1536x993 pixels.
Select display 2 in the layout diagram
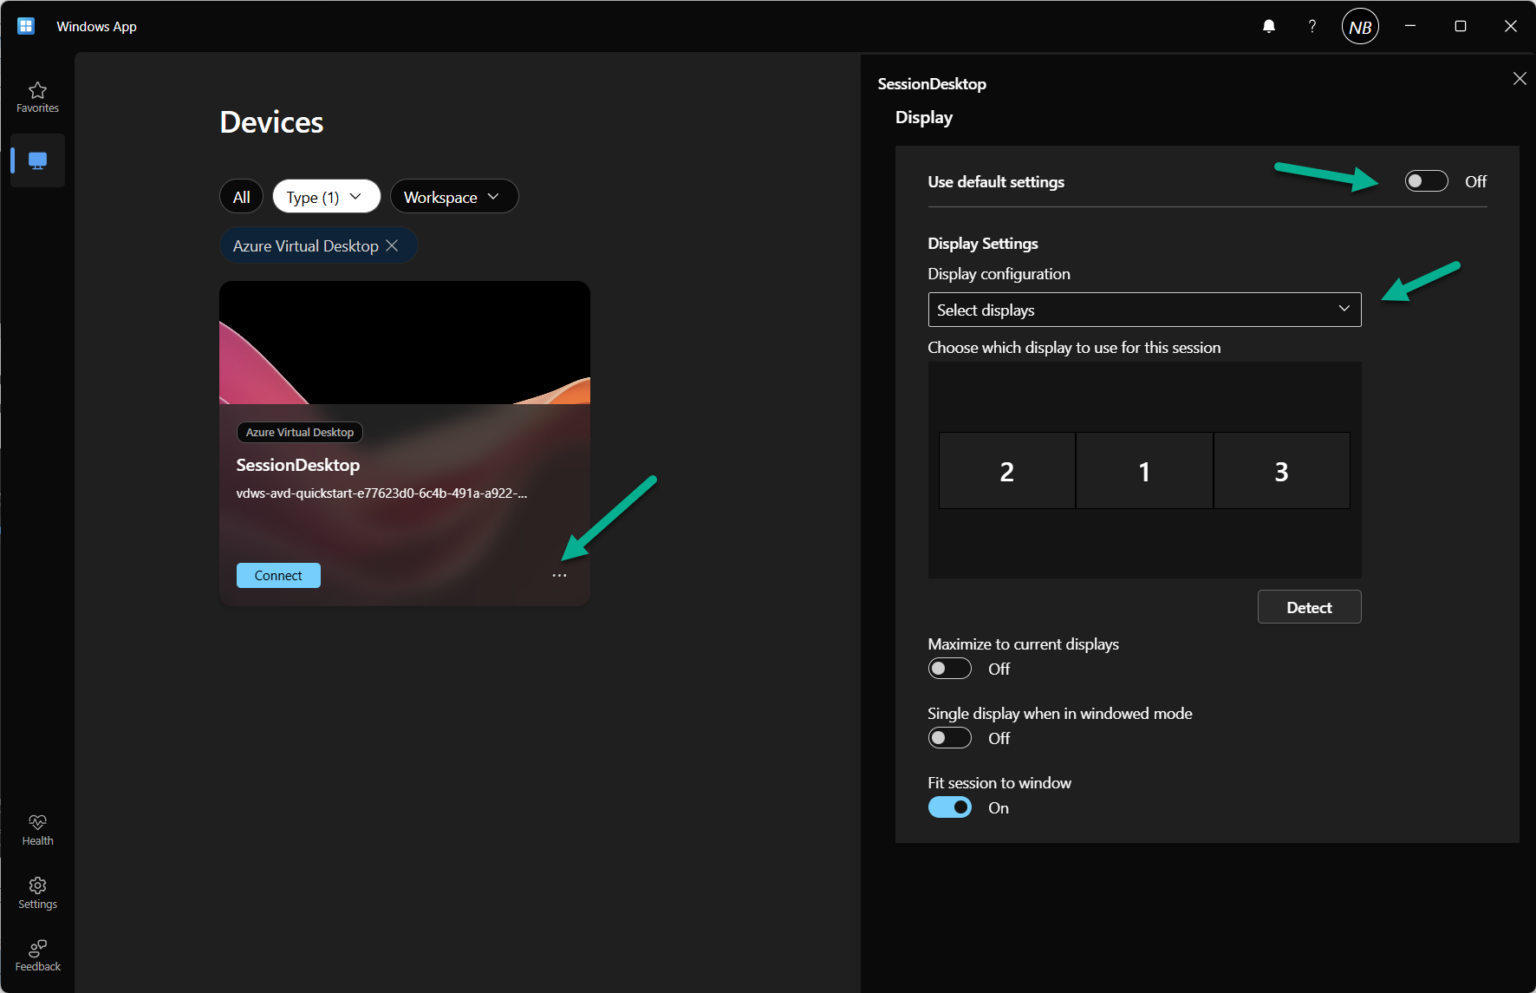coord(1007,470)
